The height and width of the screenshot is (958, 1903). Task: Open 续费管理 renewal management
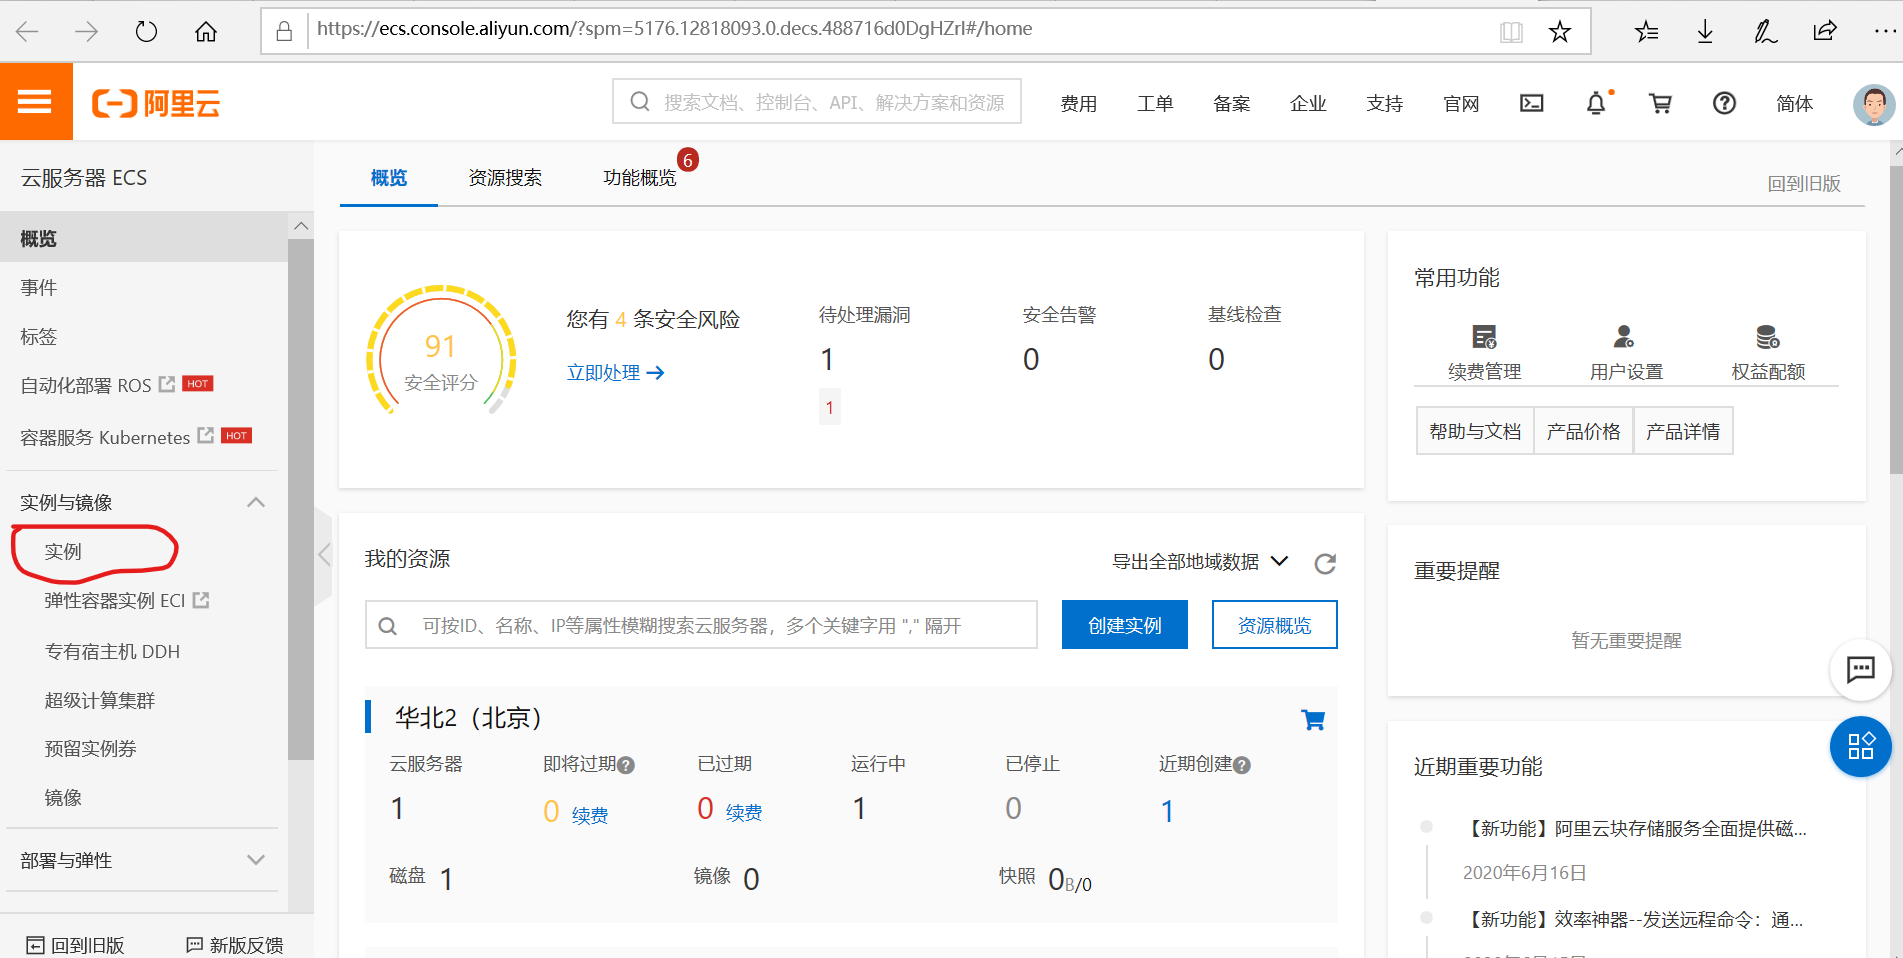coord(1484,353)
